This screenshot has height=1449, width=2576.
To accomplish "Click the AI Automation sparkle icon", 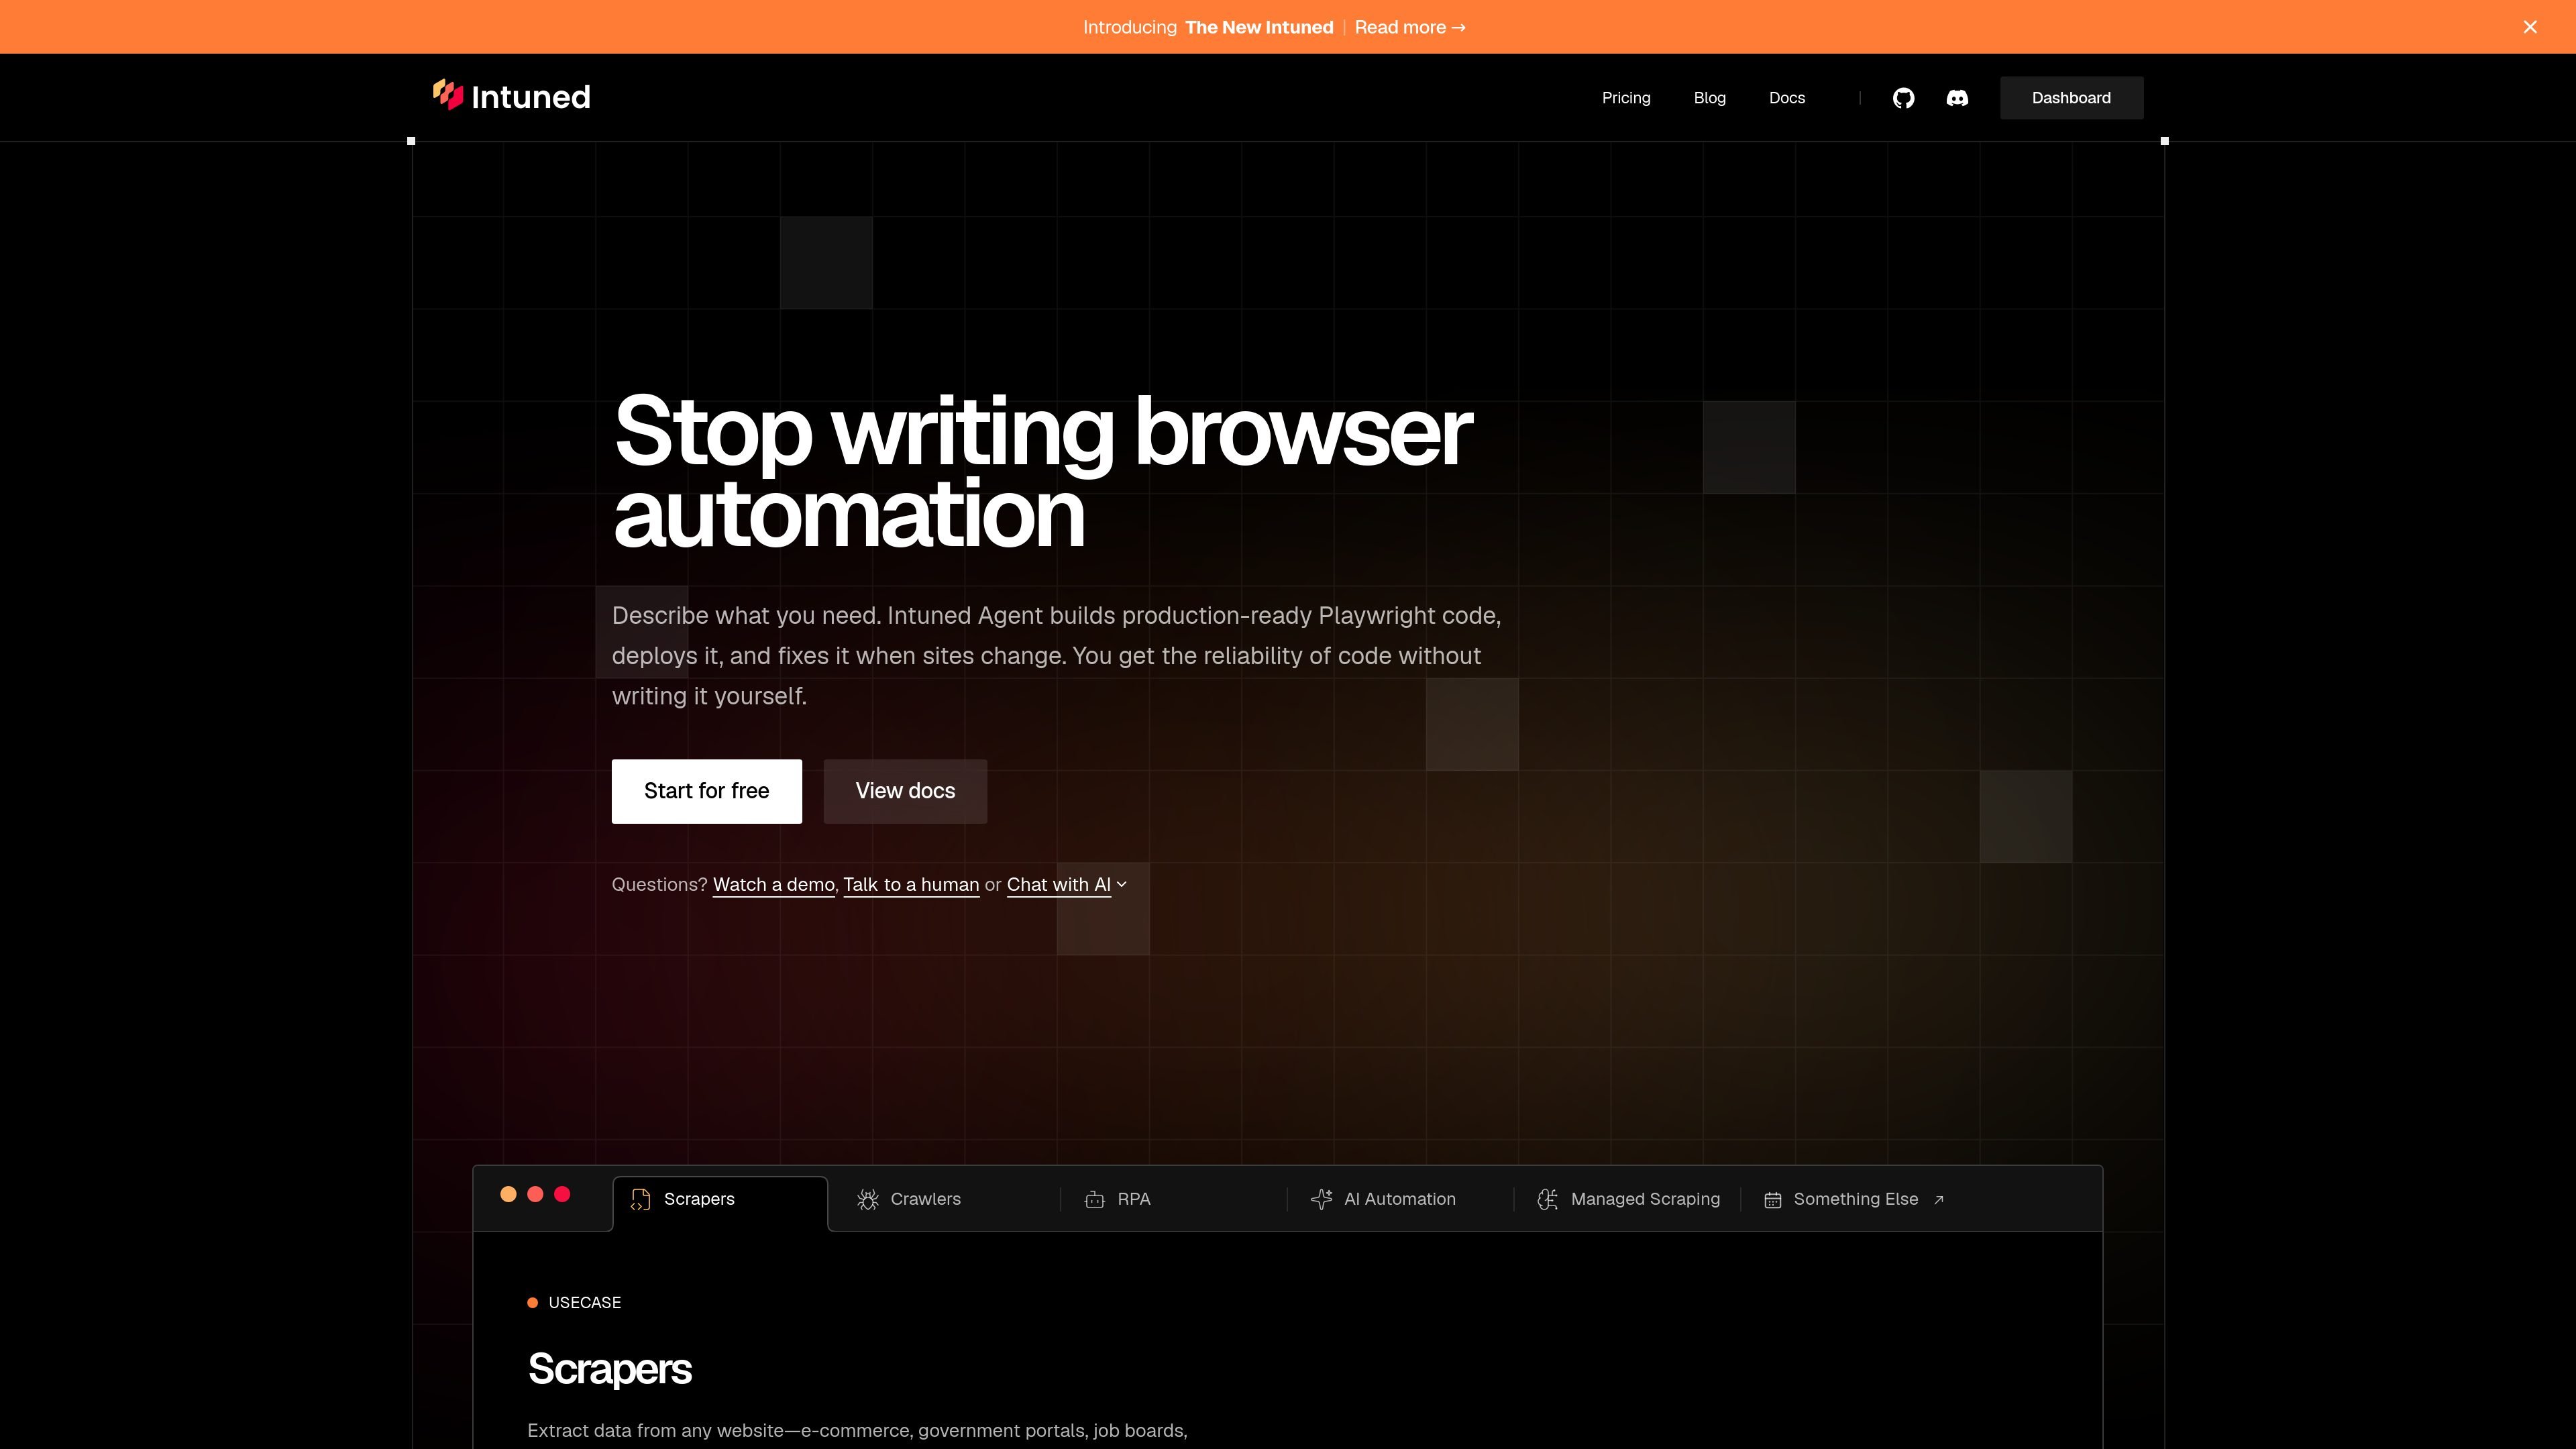I will [x=1322, y=1199].
